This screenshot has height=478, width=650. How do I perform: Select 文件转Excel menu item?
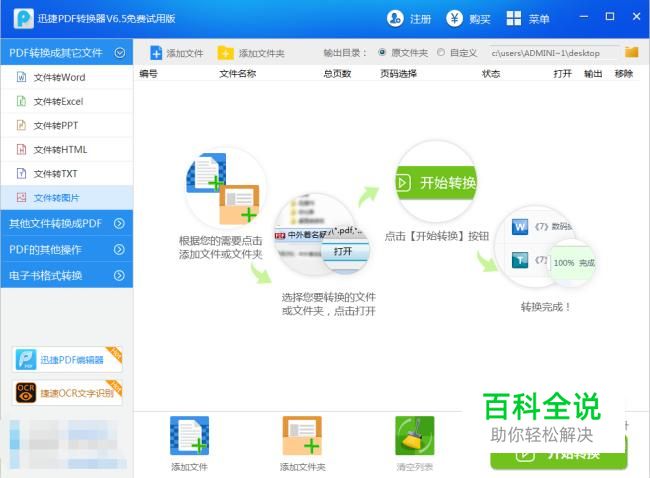(x=67, y=101)
